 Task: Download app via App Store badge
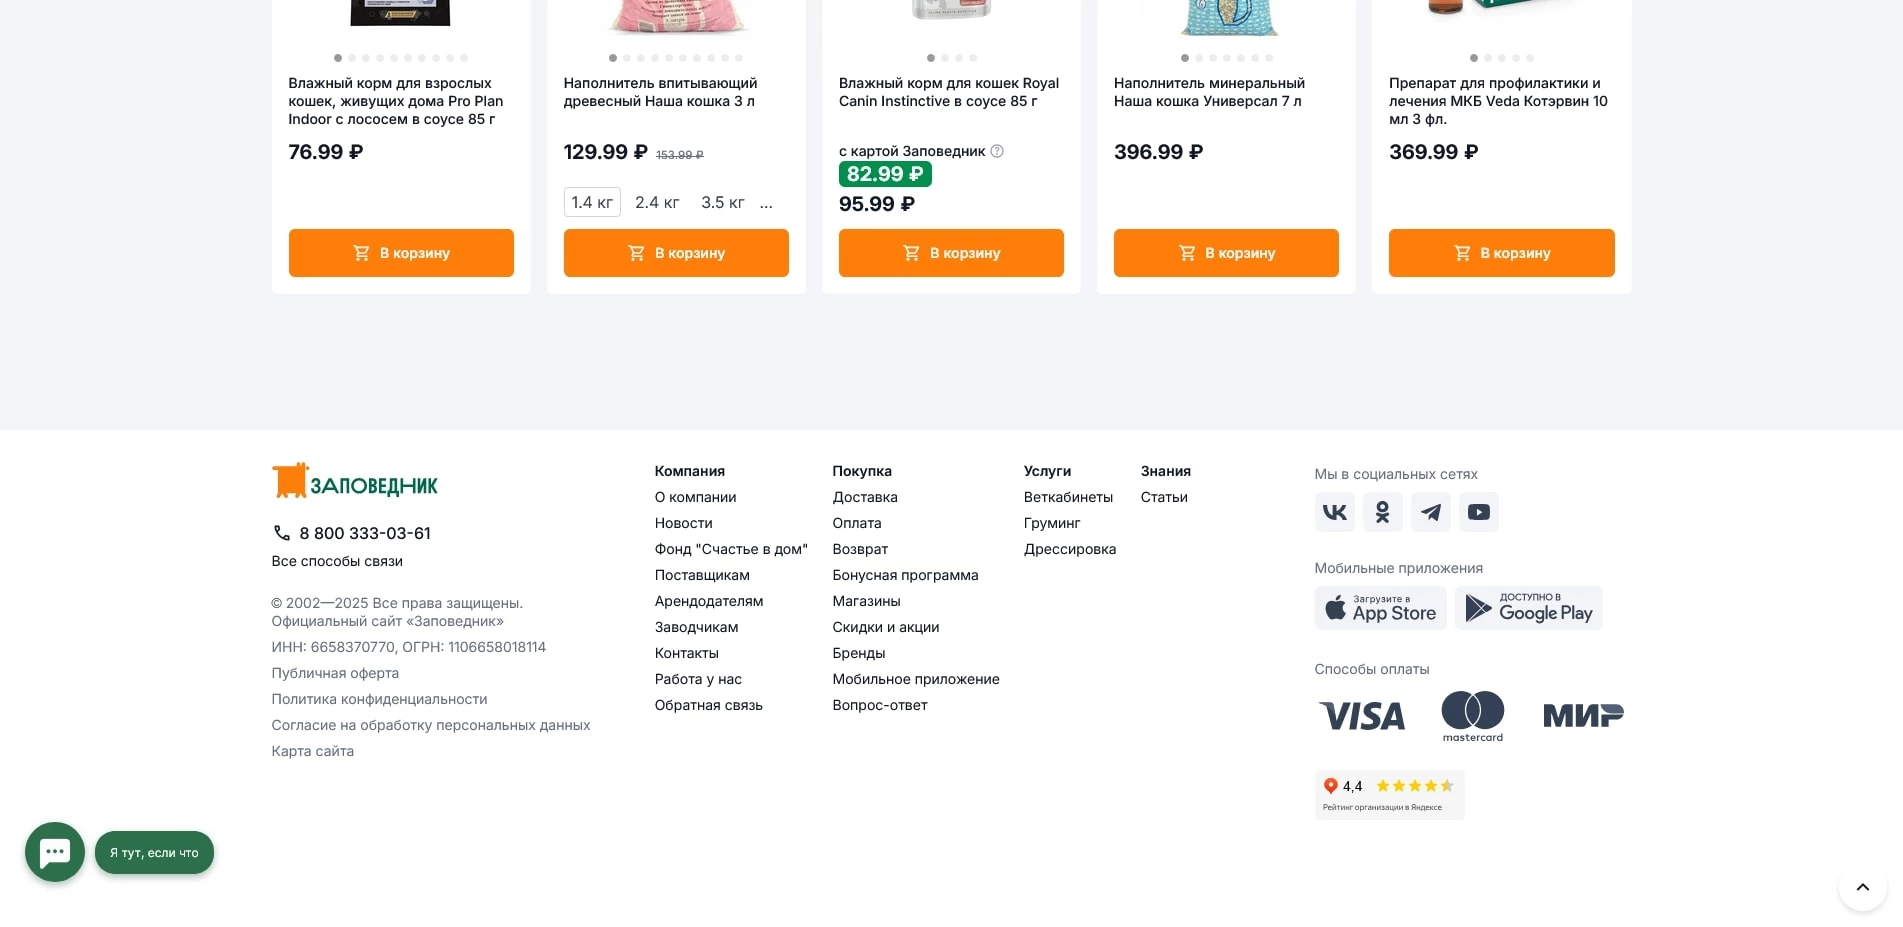pyautogui.click(x=1380, y=608)
